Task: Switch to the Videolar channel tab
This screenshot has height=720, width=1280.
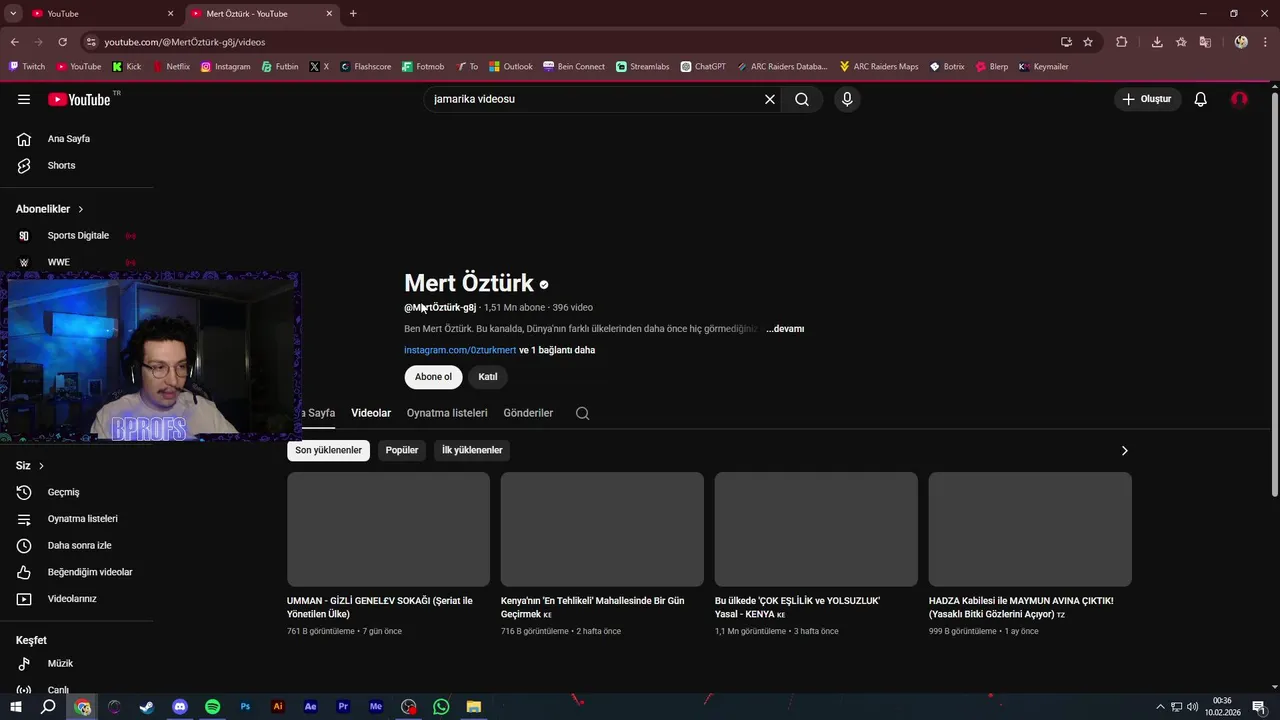Action: coord(371,413)
